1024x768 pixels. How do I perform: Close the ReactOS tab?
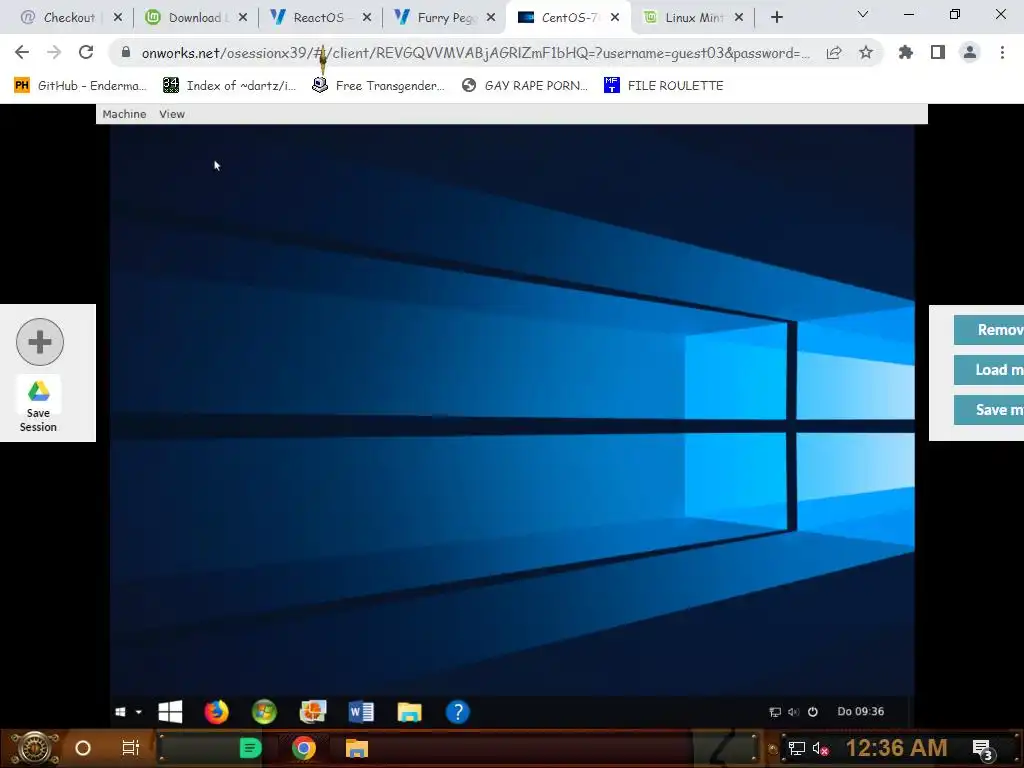(x=367, y=18)
